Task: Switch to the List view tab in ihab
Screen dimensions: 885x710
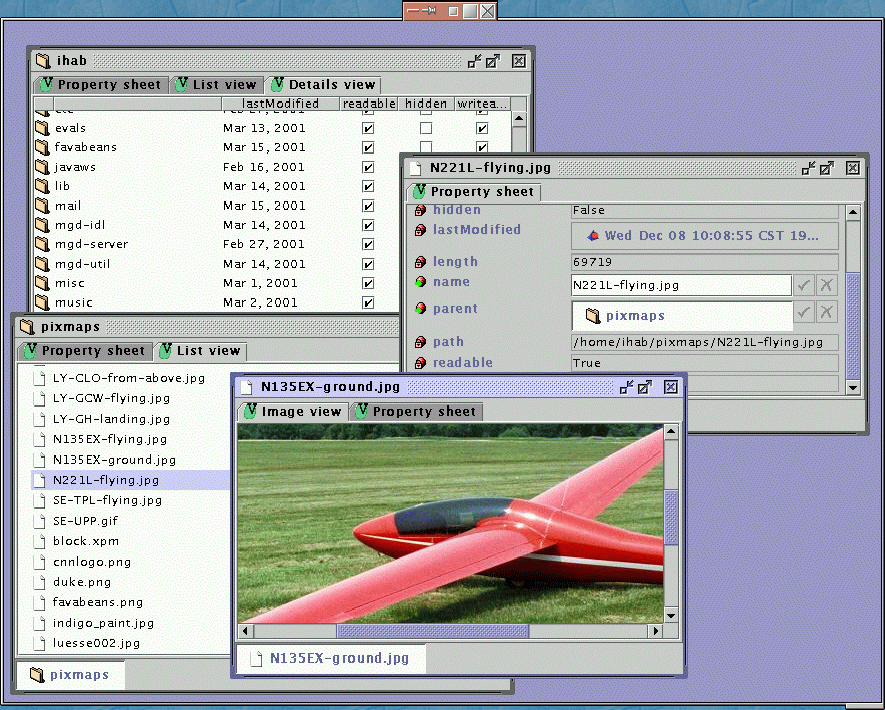Action: (216, 85)
